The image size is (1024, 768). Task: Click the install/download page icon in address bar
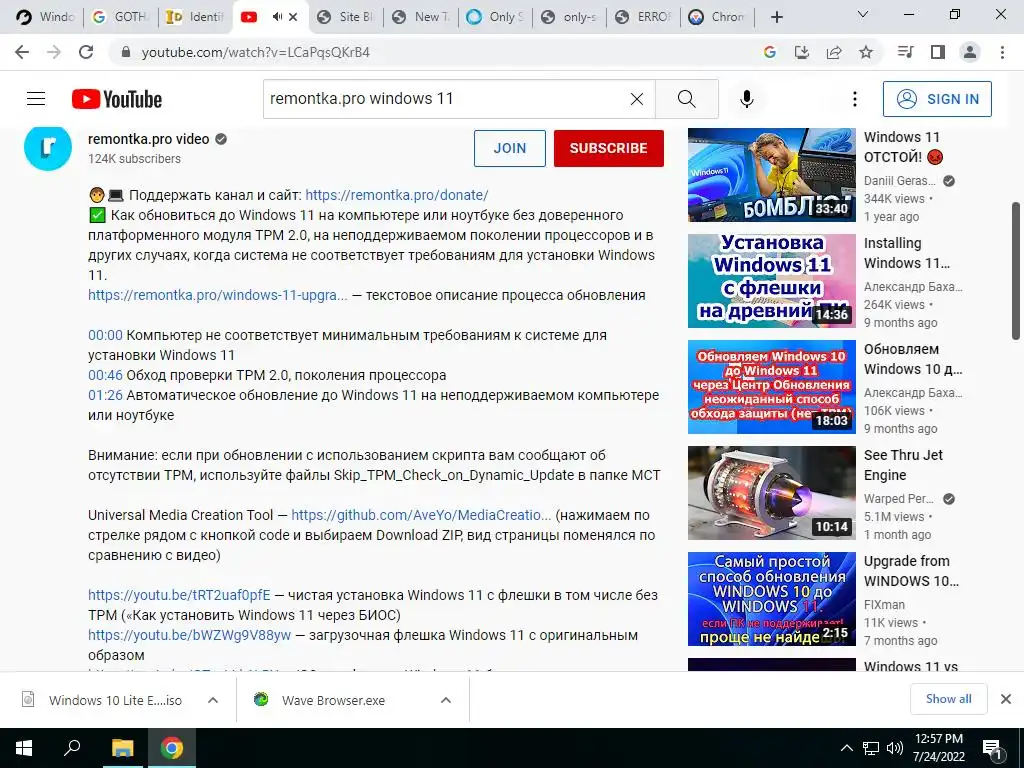click(x=802, y=52)
